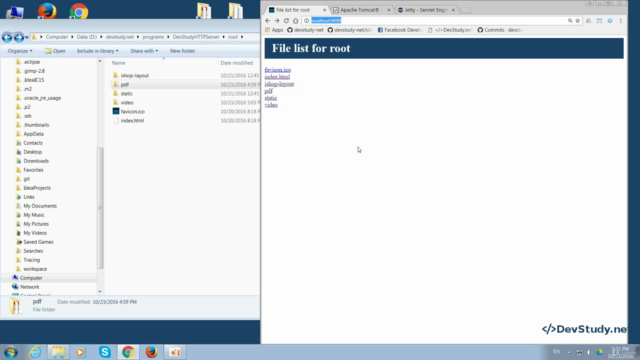Screen dimensions: 640x360
Task: Follow the static link on the page
Action: 271,98
